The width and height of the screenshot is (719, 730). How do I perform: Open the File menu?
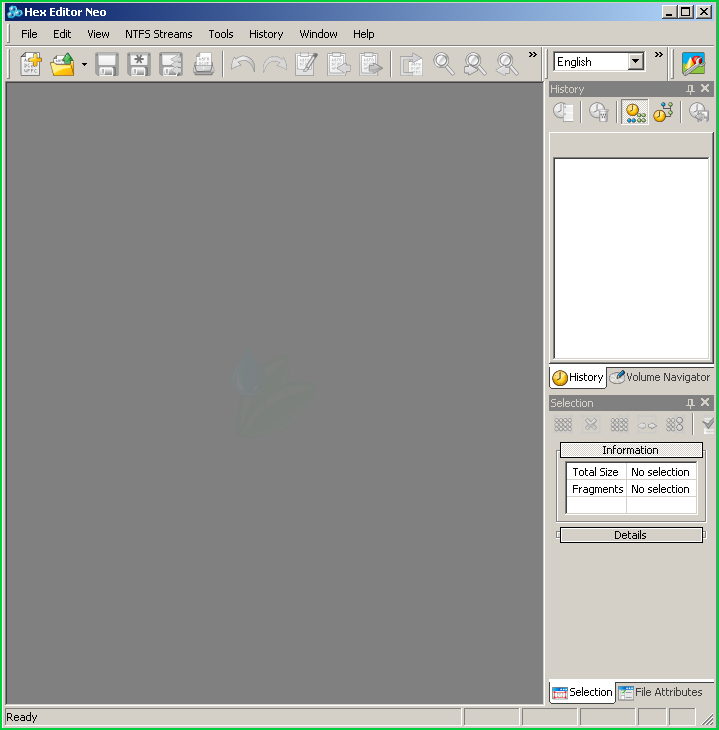coord(29,34)
